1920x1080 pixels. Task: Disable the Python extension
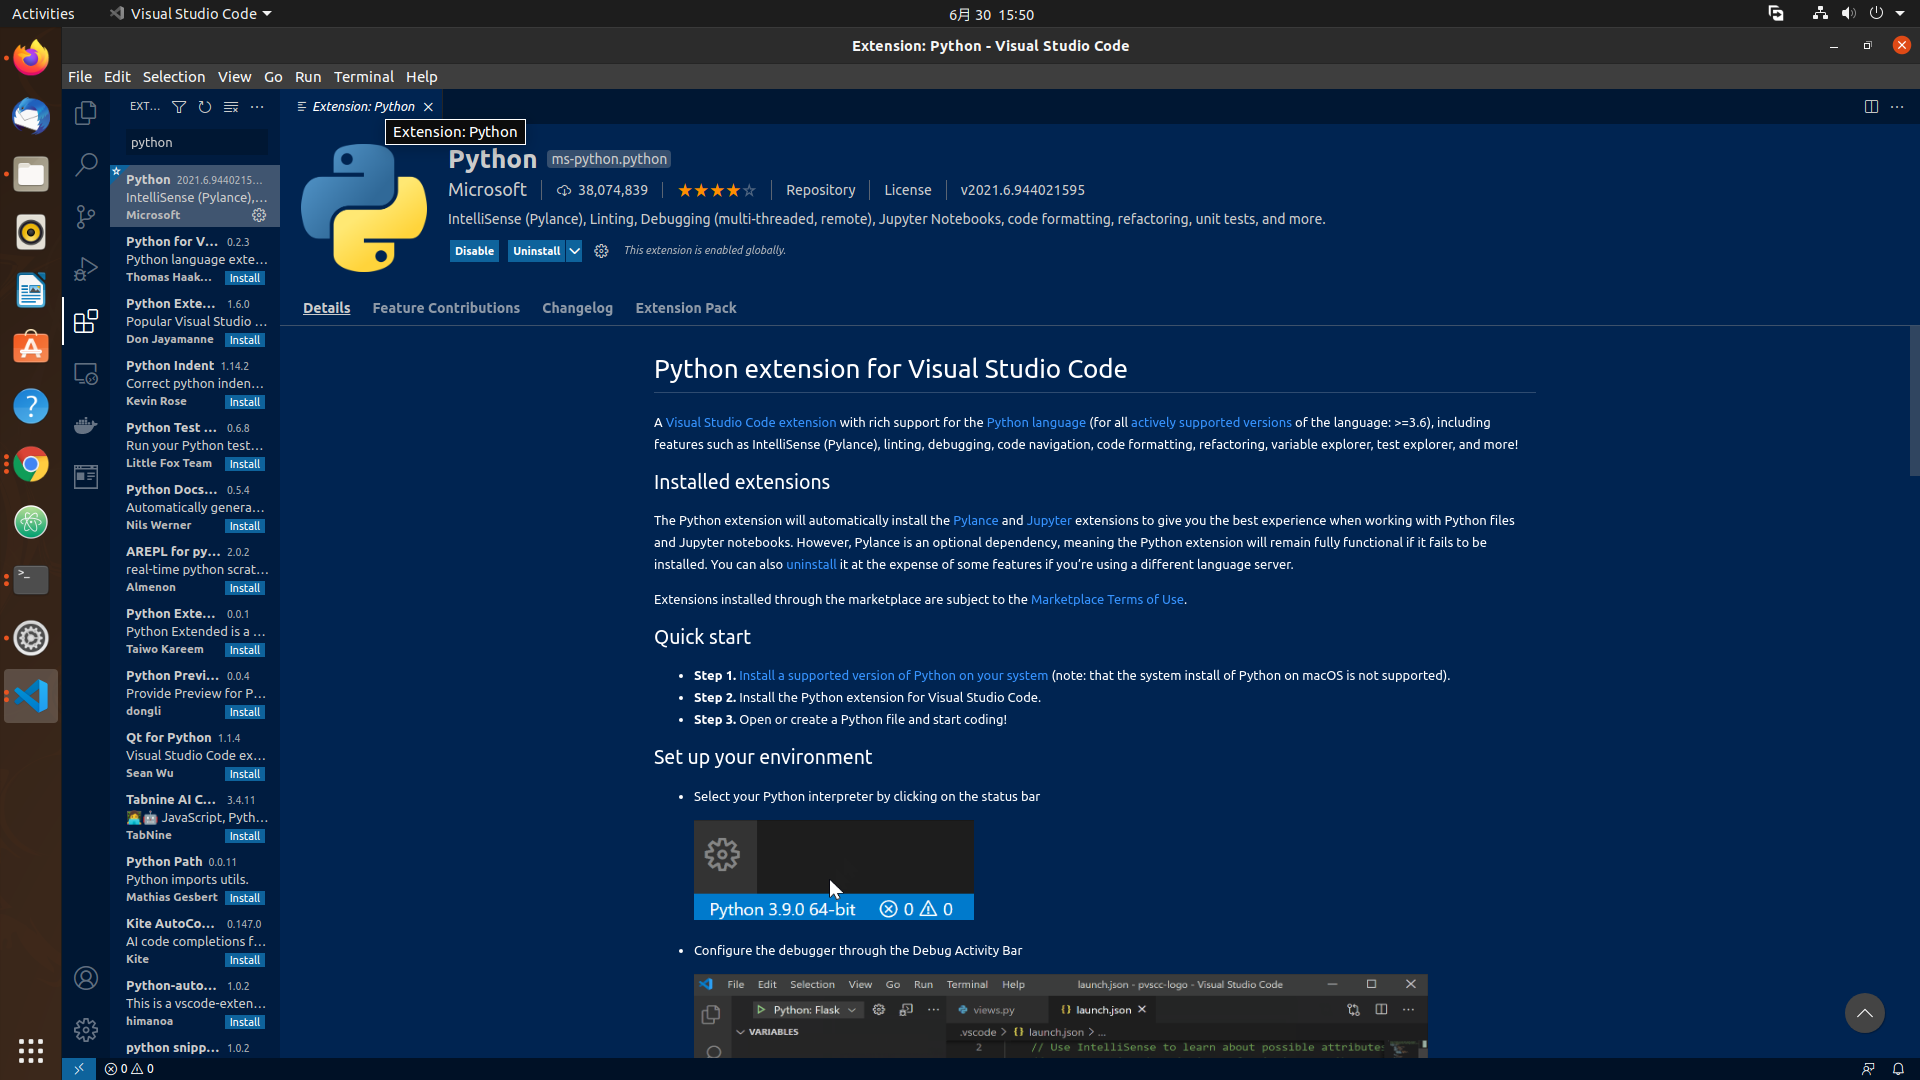pyautogui.click(x=474, y=251)
